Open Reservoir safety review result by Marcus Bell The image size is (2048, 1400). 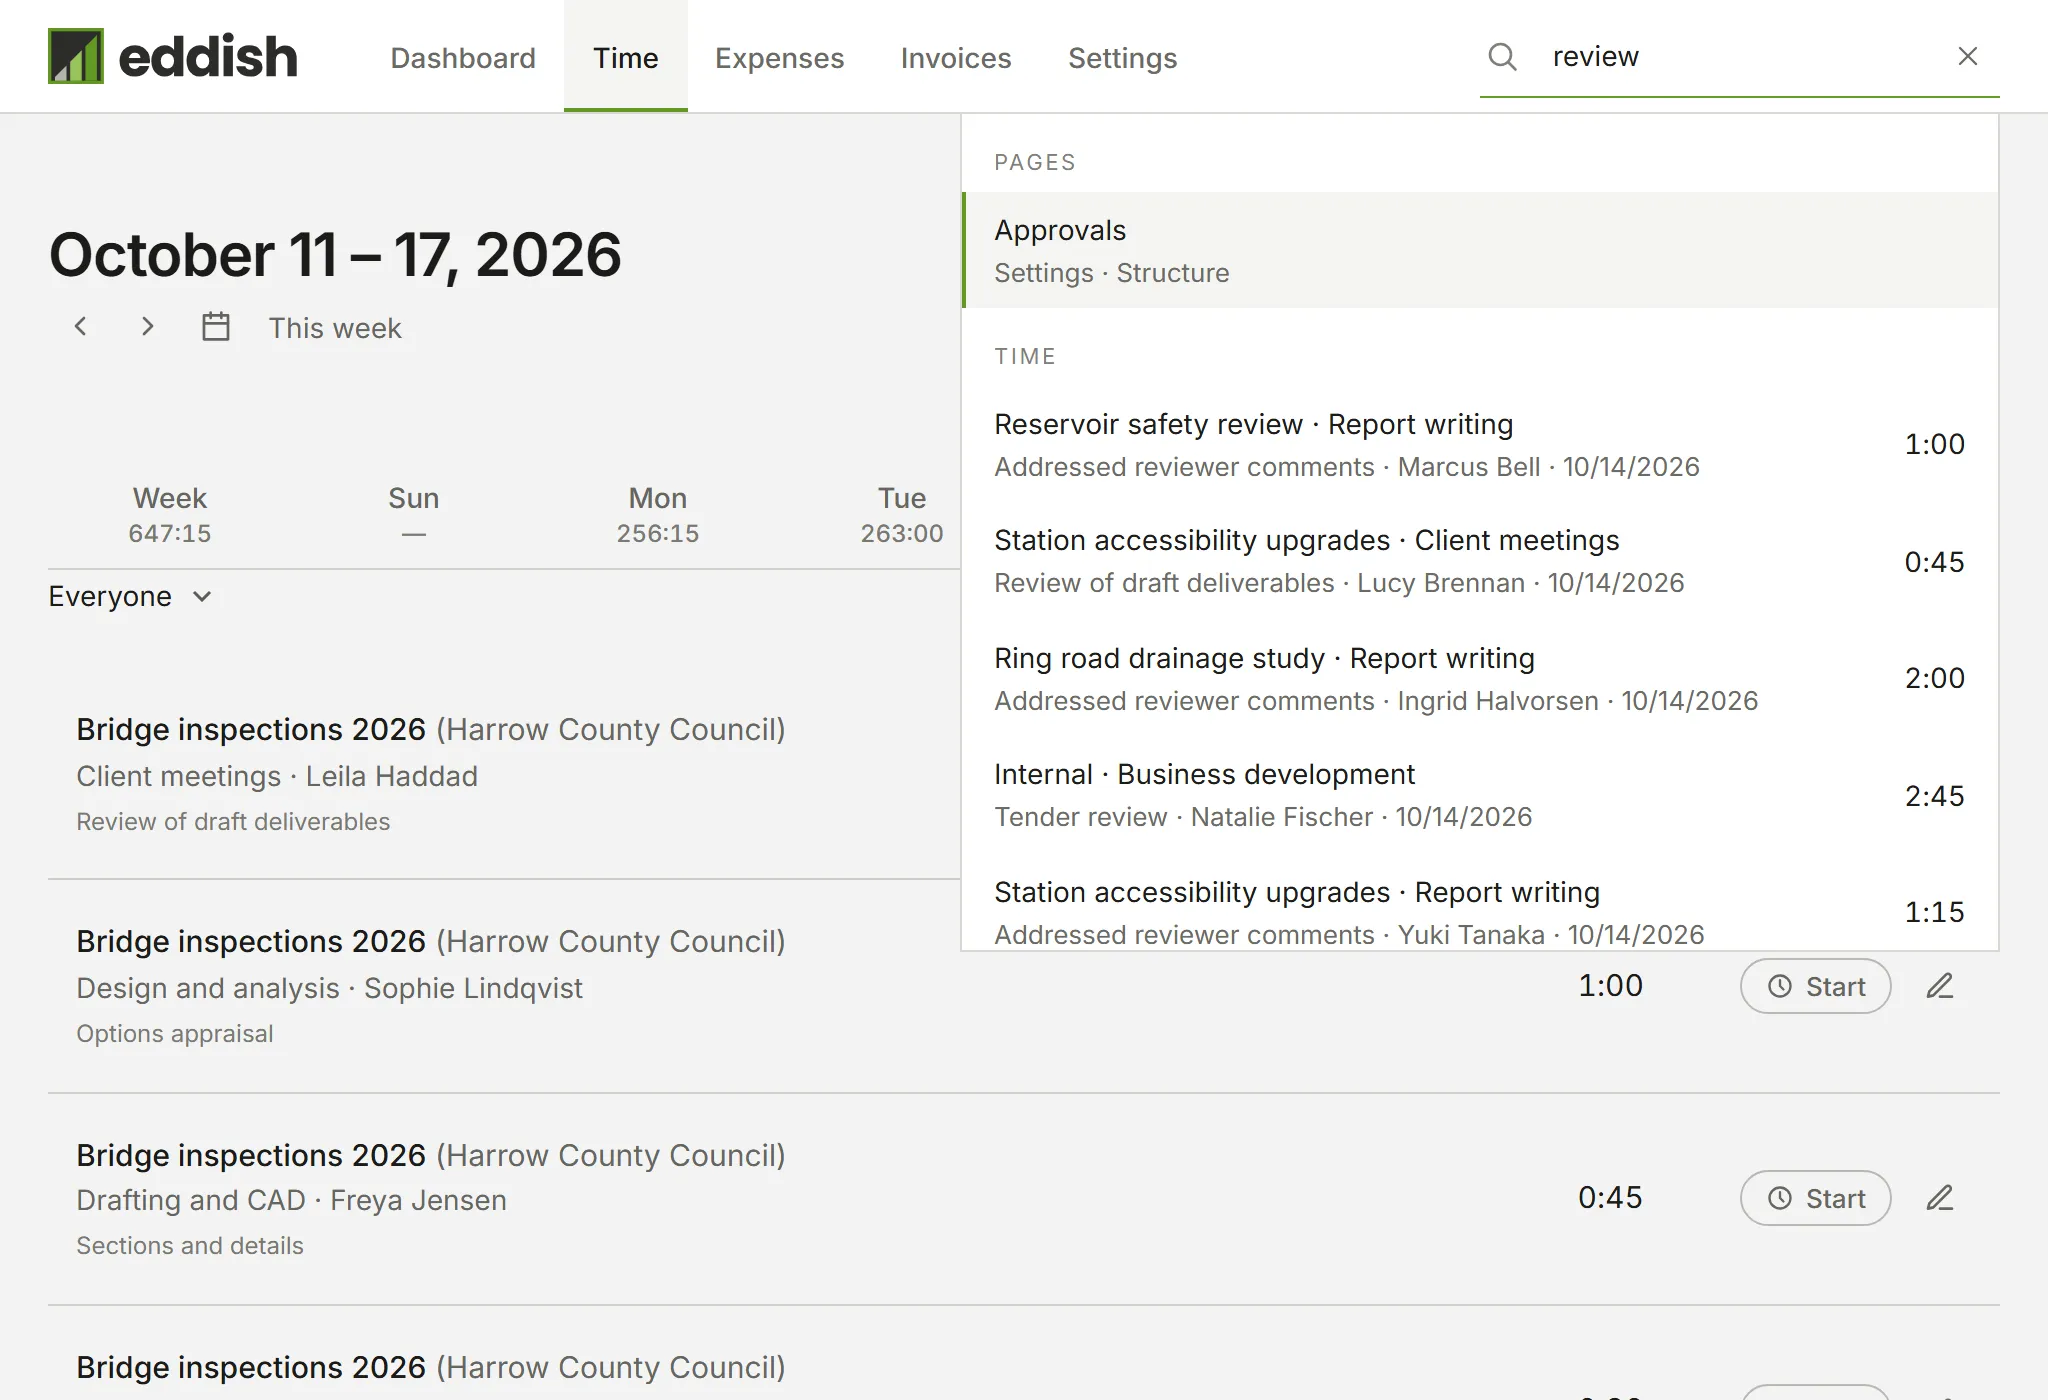click(1480, 445)
